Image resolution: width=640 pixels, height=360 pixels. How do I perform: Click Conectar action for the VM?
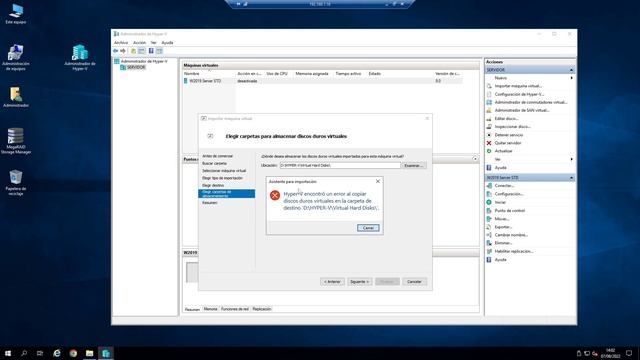(x=504, y=186)
